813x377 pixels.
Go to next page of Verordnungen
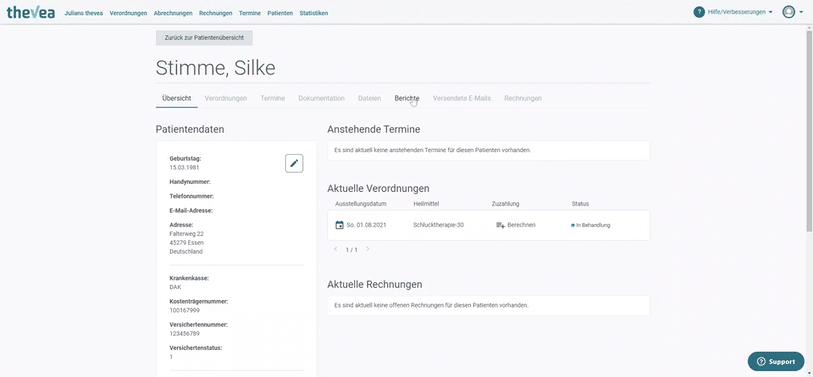coord(368,249)
